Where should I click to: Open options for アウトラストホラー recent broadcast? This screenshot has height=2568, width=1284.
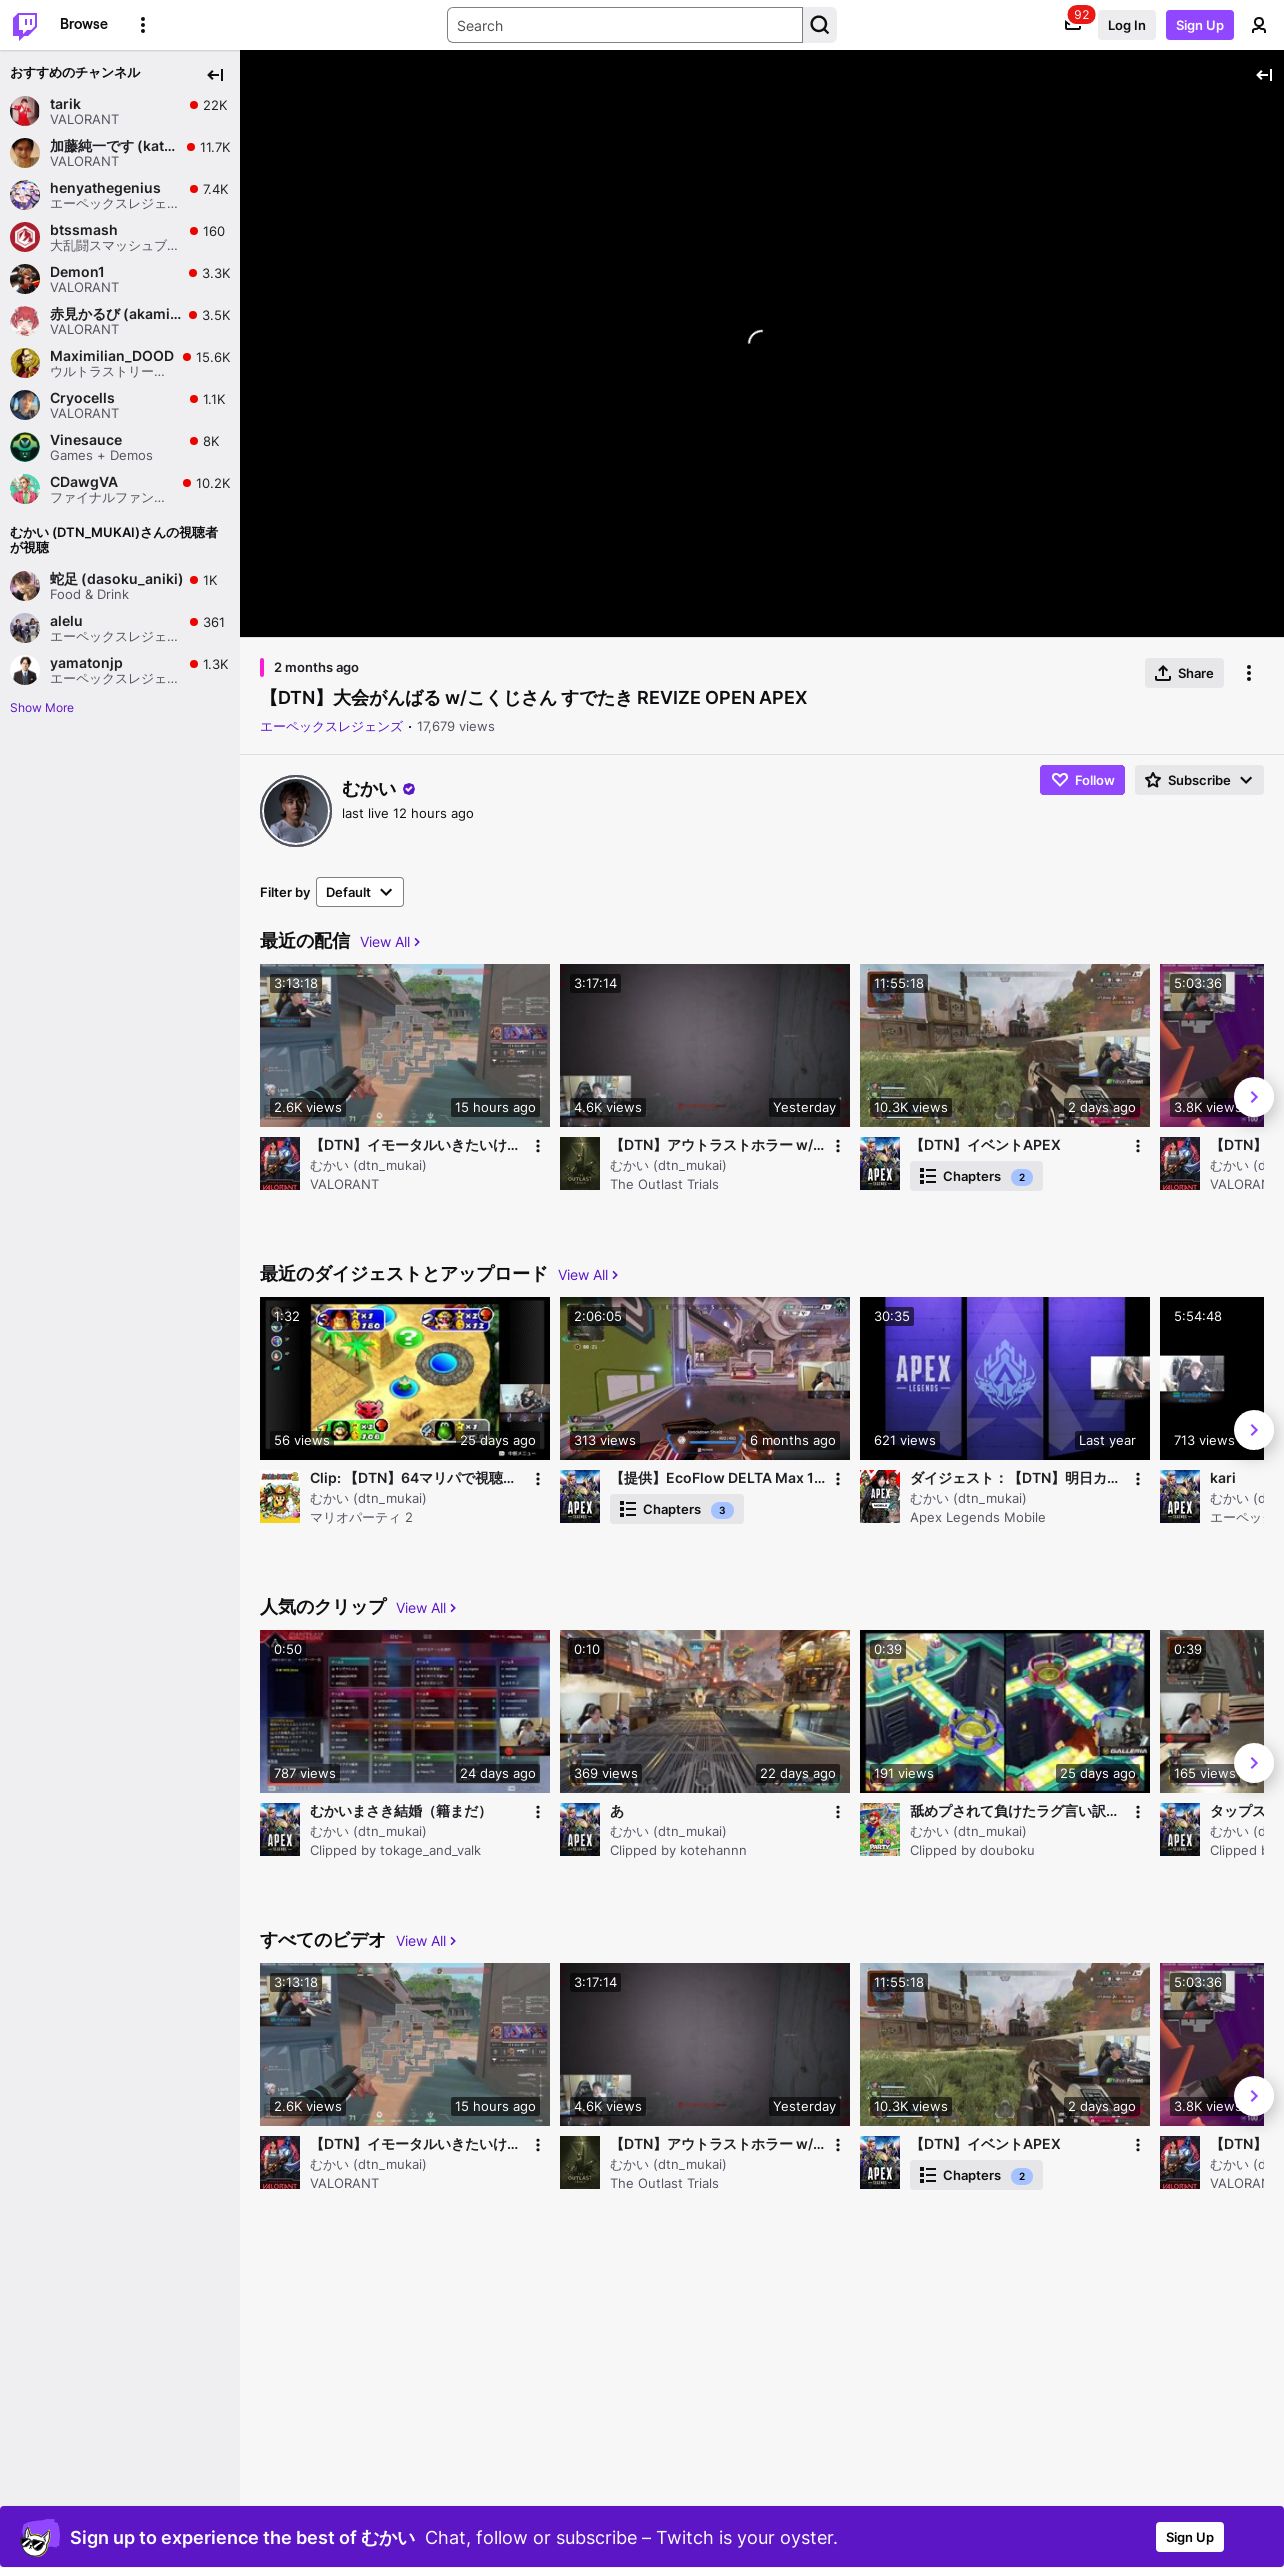[x=838, y=1146]
